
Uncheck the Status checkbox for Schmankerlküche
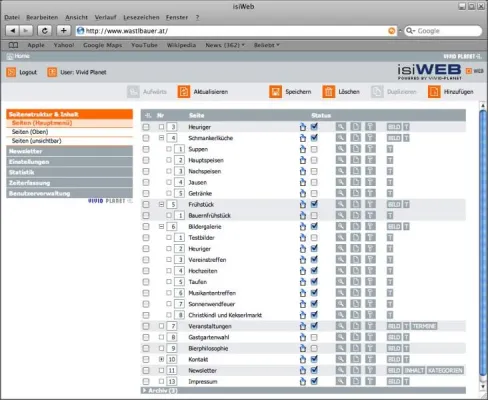314,138
